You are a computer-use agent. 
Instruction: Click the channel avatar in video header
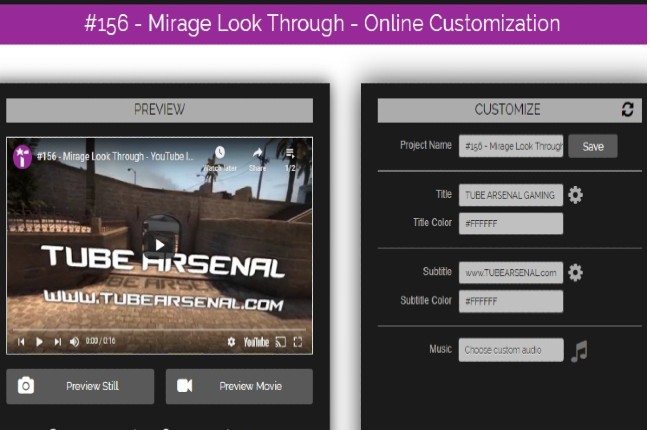(22, 156)
